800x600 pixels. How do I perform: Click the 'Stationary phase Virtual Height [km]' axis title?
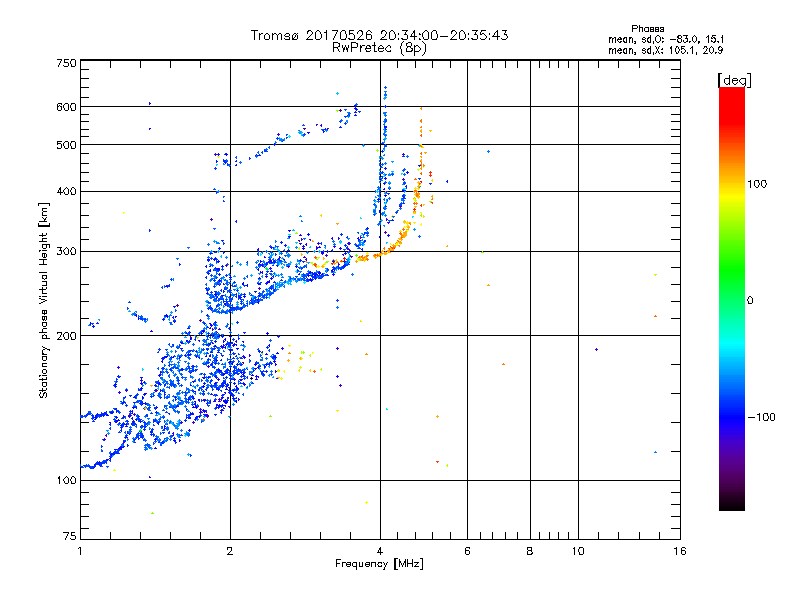click(44, 301)
